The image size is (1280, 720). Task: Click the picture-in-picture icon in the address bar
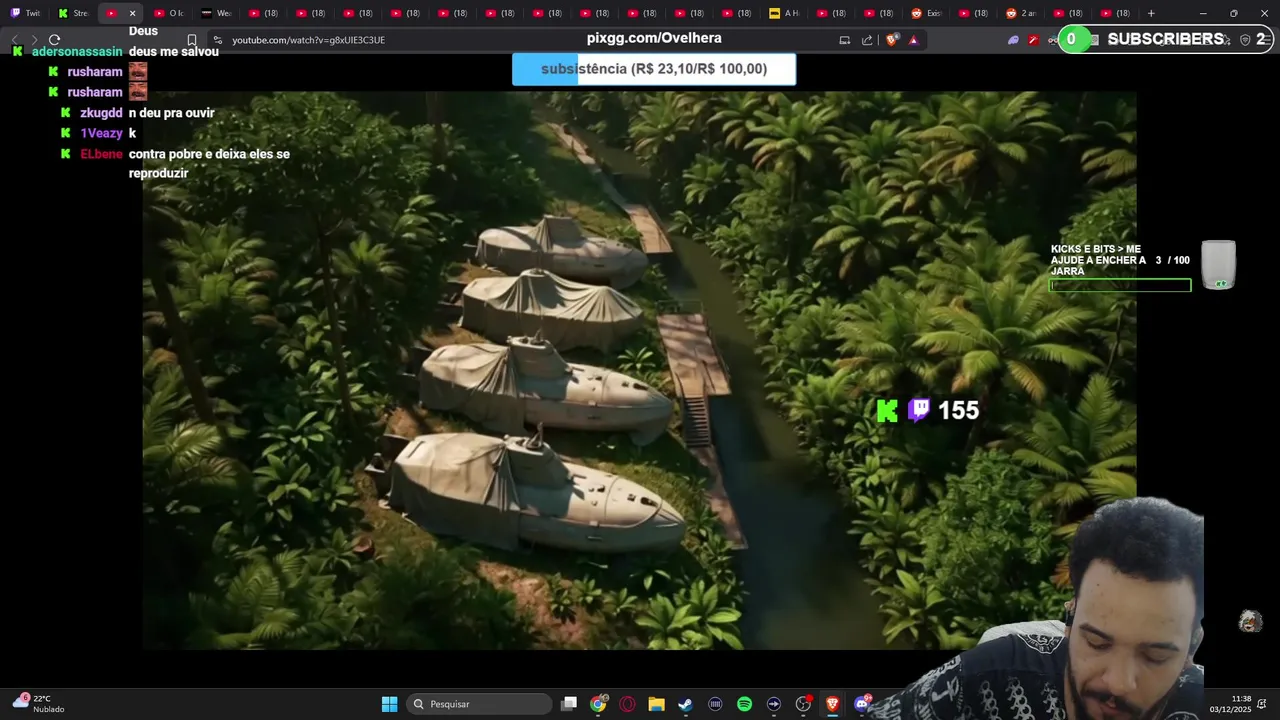click(x=844, y=40)
